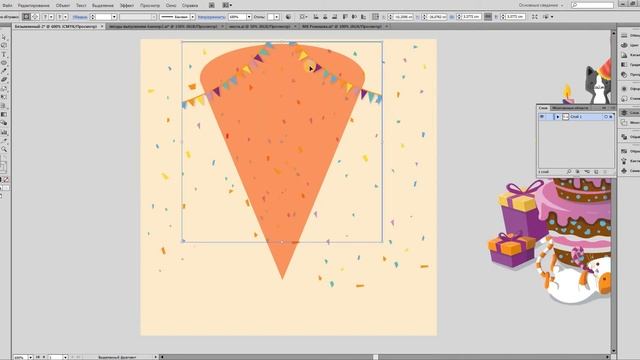Open the Выделение menu
The height and width of the screenshot is (360, 640).
pos(102,6)
